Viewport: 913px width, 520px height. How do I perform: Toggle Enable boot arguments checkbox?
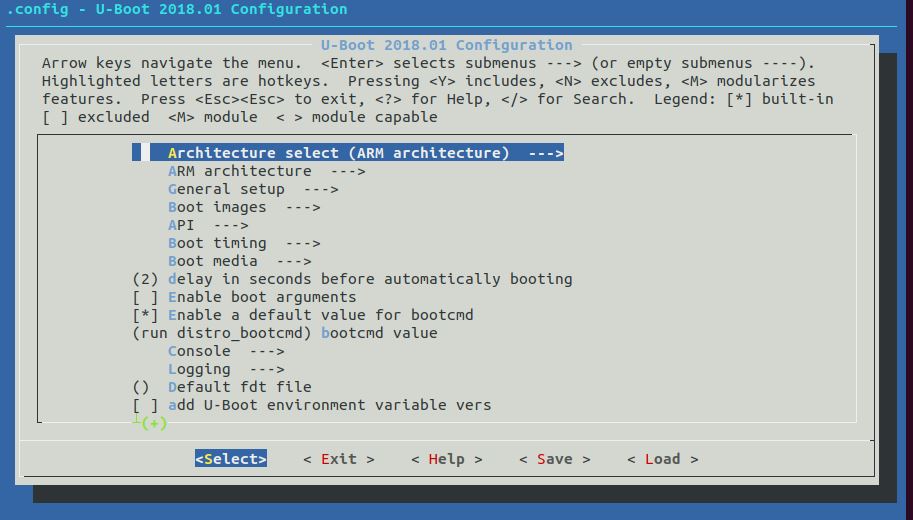coord(244,297)
